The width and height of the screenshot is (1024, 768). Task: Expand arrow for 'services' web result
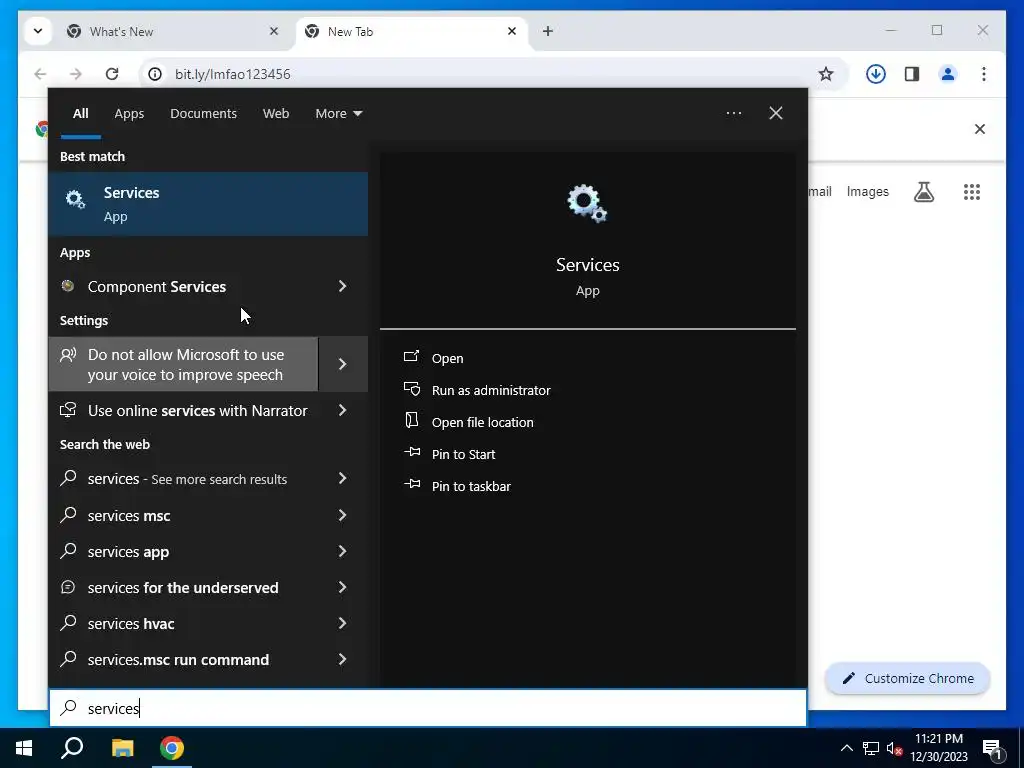point(343,479)
